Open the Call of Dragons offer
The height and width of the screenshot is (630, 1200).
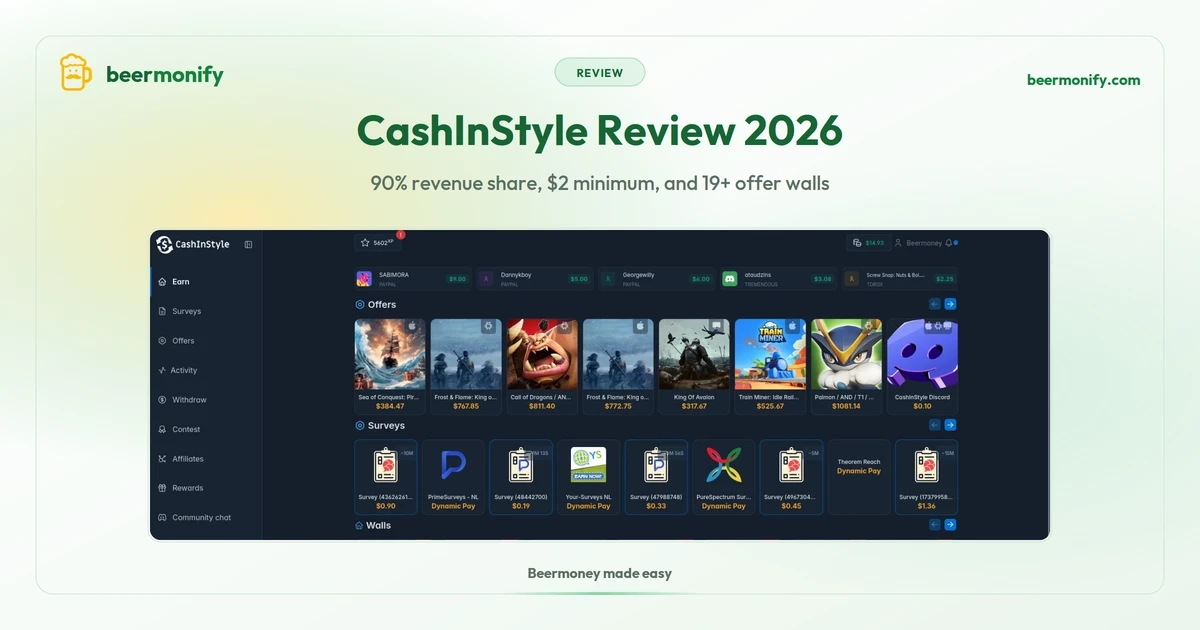[x=542, y=366]
